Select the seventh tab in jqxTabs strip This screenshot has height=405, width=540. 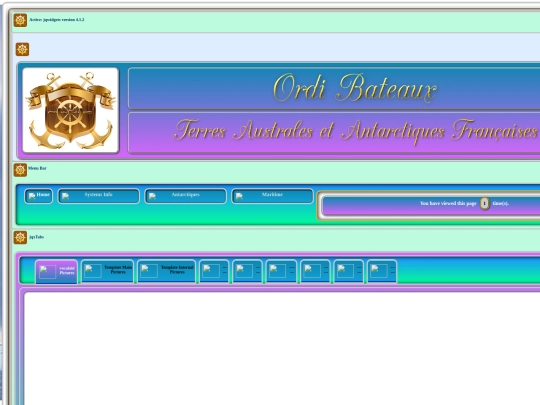pyautogui.click(x=315, y=271)
